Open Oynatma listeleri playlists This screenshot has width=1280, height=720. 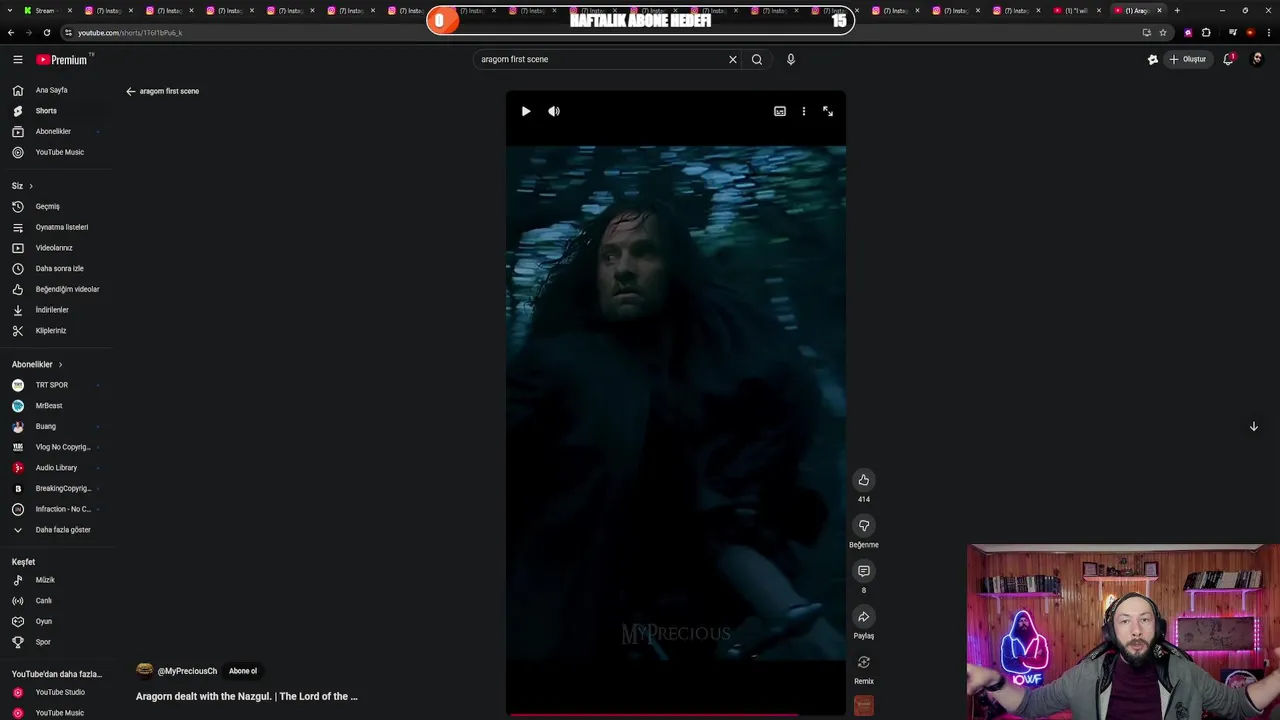coord(55,227)
